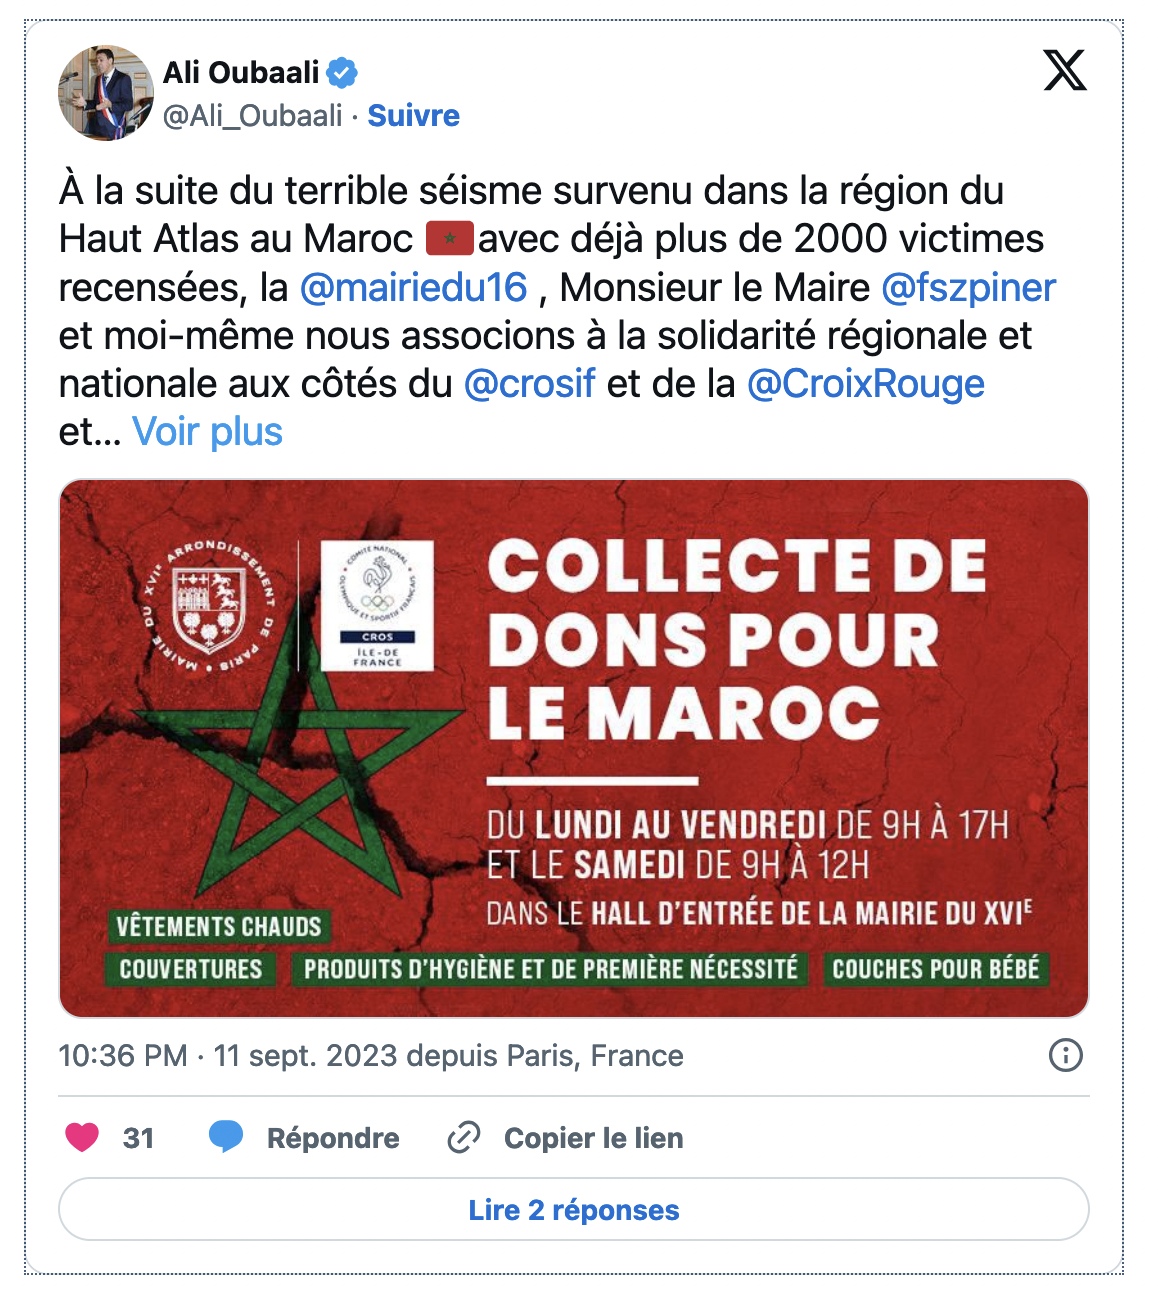Follow the account via Suivre
Image resolution: width=1158 pixels, height=1300 pixels.
pyautogui.click(x=414, y=116)
